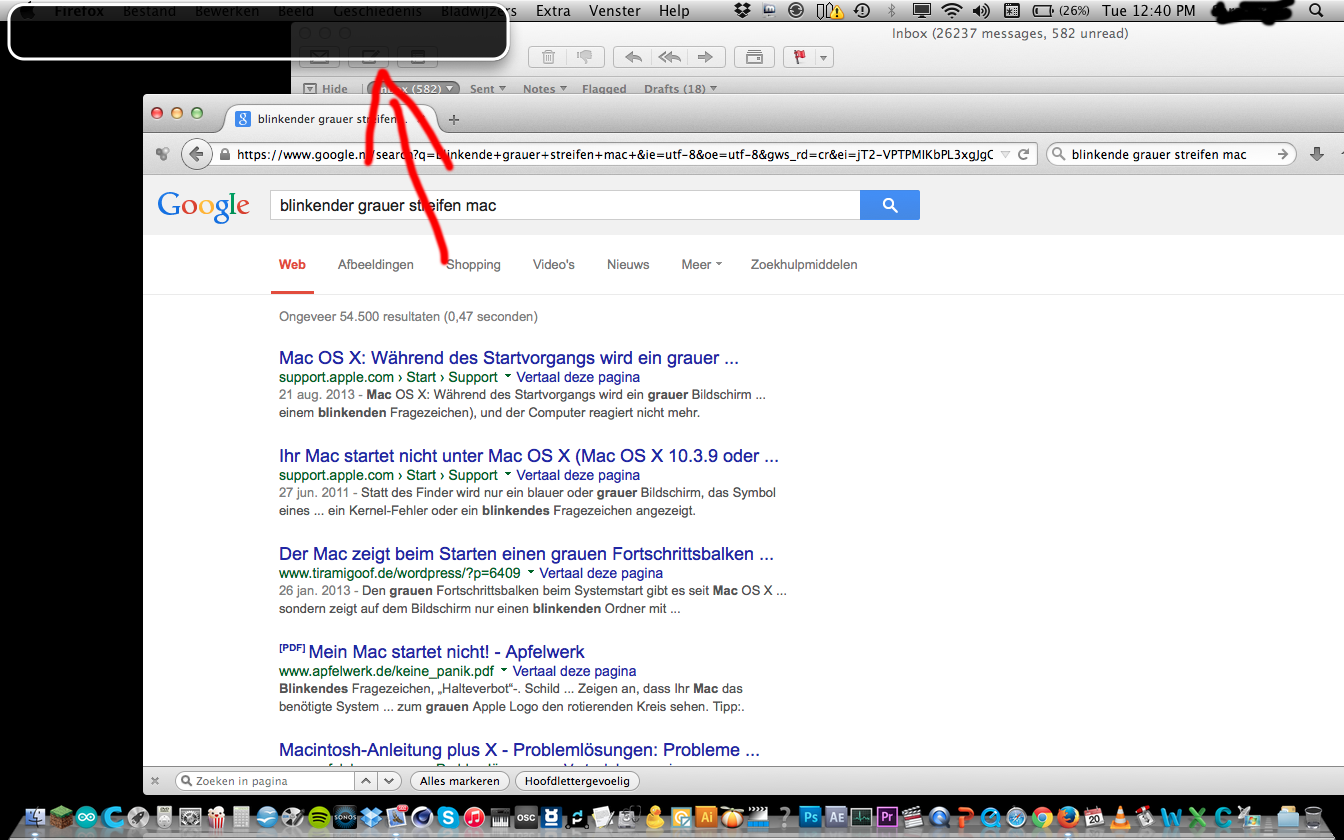Open Zoekhulpmiddelen search tools
1344x840 pixels.
tap(804, 265)
